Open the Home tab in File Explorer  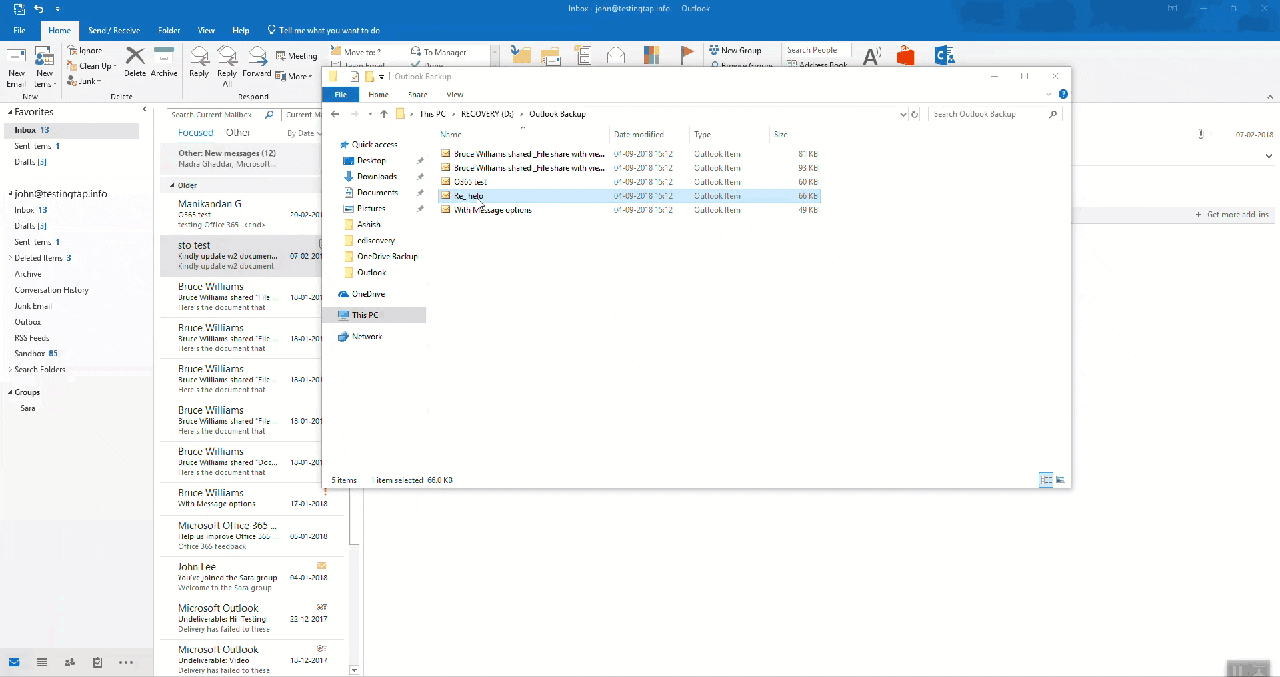click(x=378, y=94)
